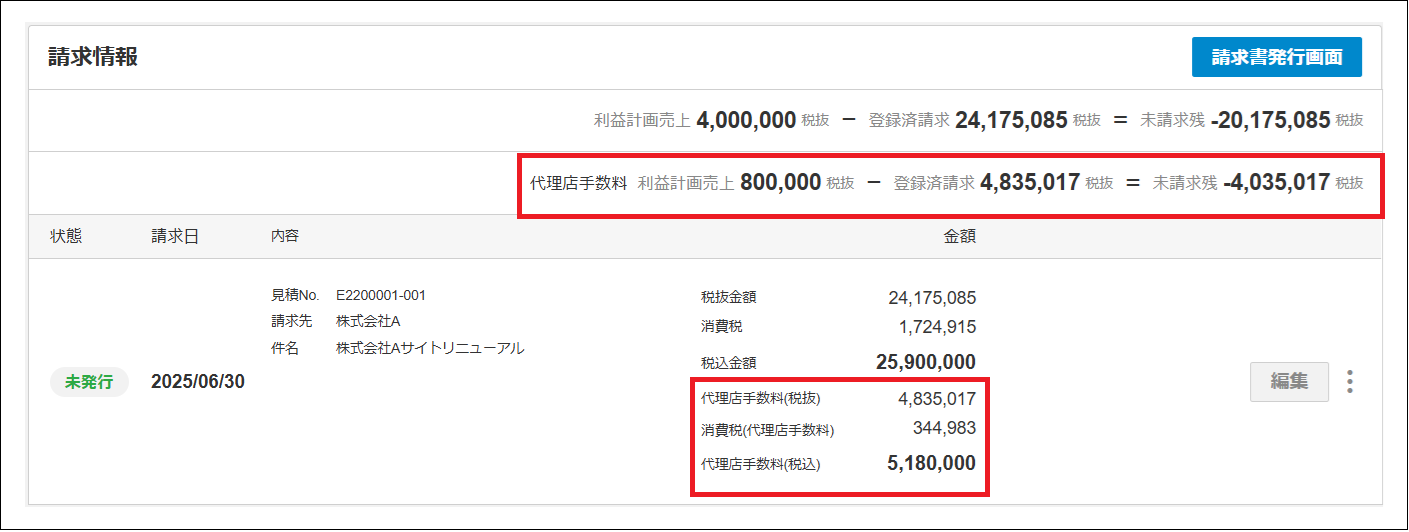The image size is (1409, 532).
Task: Click the 編集 button
Action: click(1289, 382)
